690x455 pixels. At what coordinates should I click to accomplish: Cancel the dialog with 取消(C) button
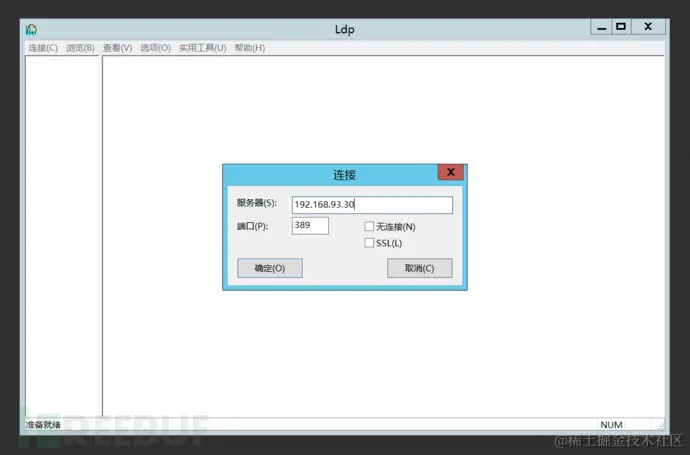(x=419, y=268)
